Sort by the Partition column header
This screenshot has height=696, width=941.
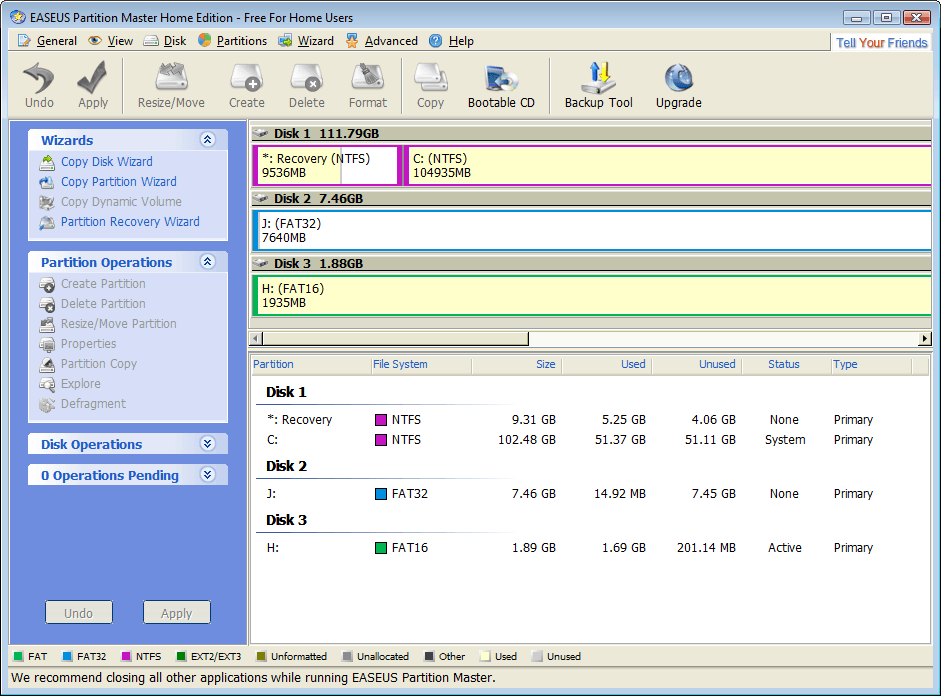(x=310, y=364)
